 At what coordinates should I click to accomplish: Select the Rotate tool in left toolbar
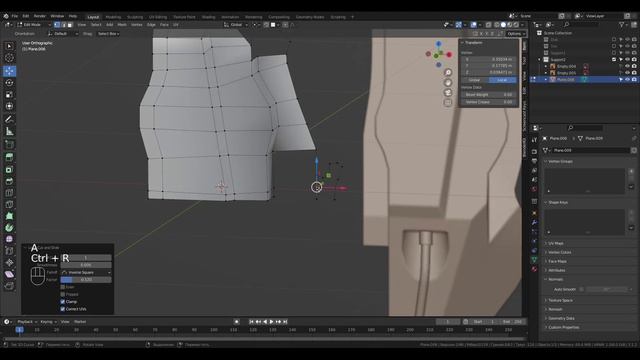coord(9,83)
